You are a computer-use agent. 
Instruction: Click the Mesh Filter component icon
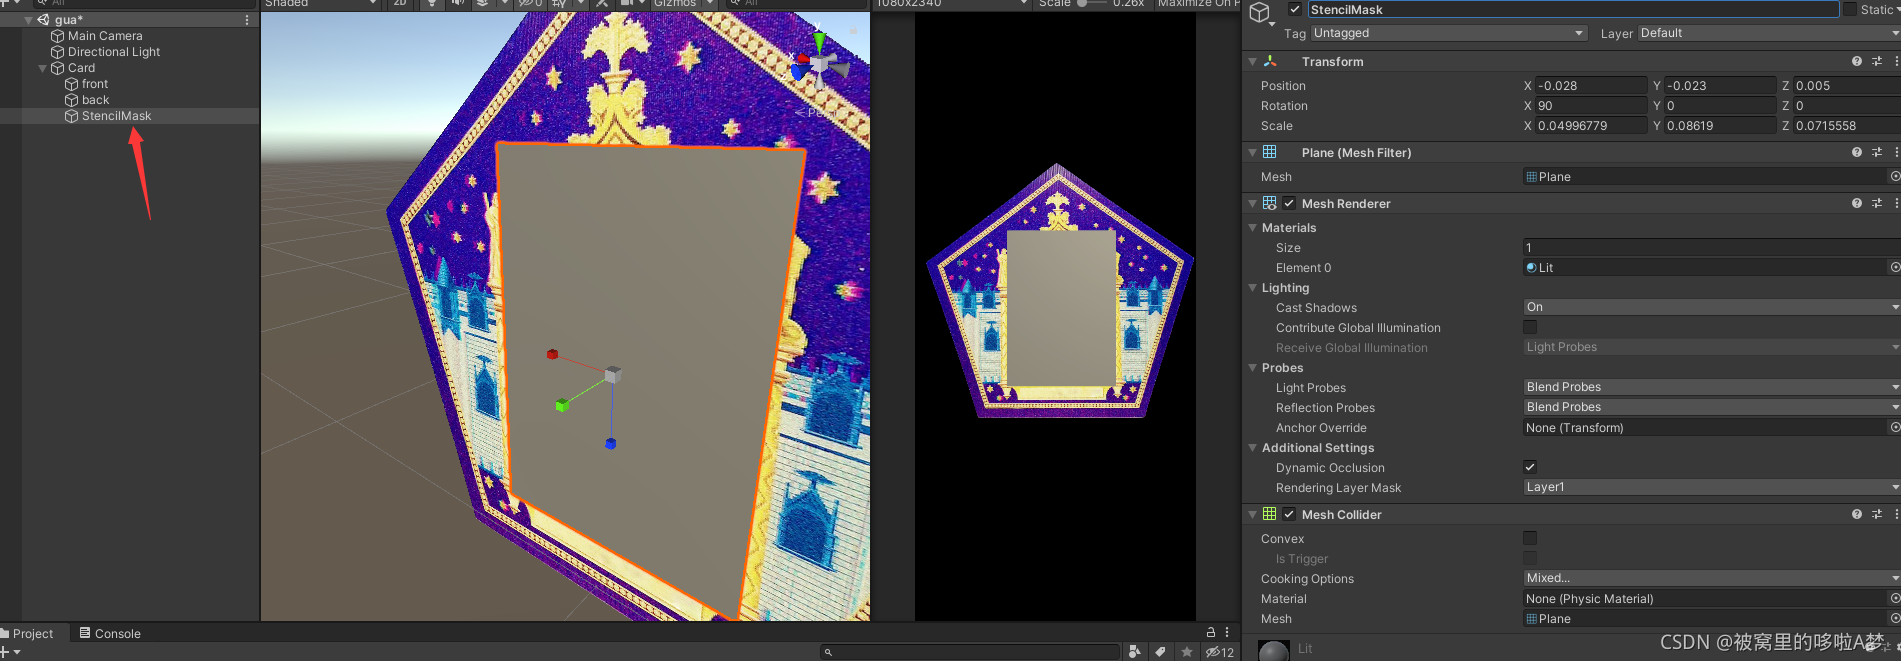tap(1270, 152)
